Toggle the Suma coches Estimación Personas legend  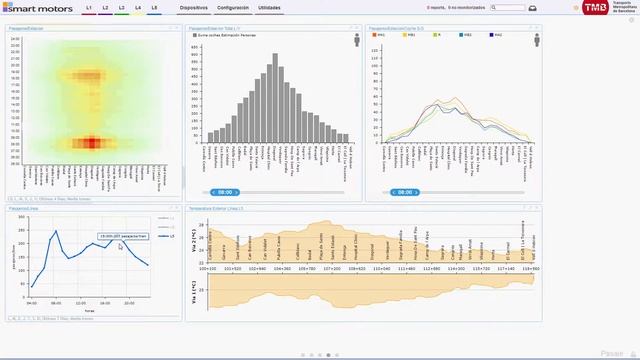point(224,36)
